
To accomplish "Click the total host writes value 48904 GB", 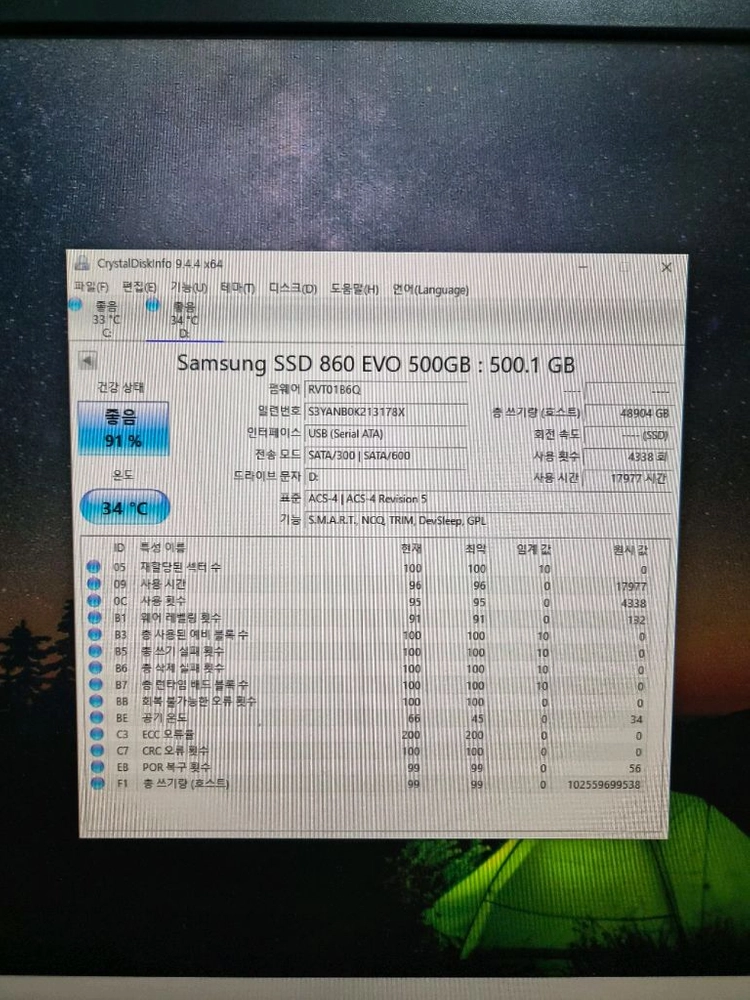I will click(628, 413).
